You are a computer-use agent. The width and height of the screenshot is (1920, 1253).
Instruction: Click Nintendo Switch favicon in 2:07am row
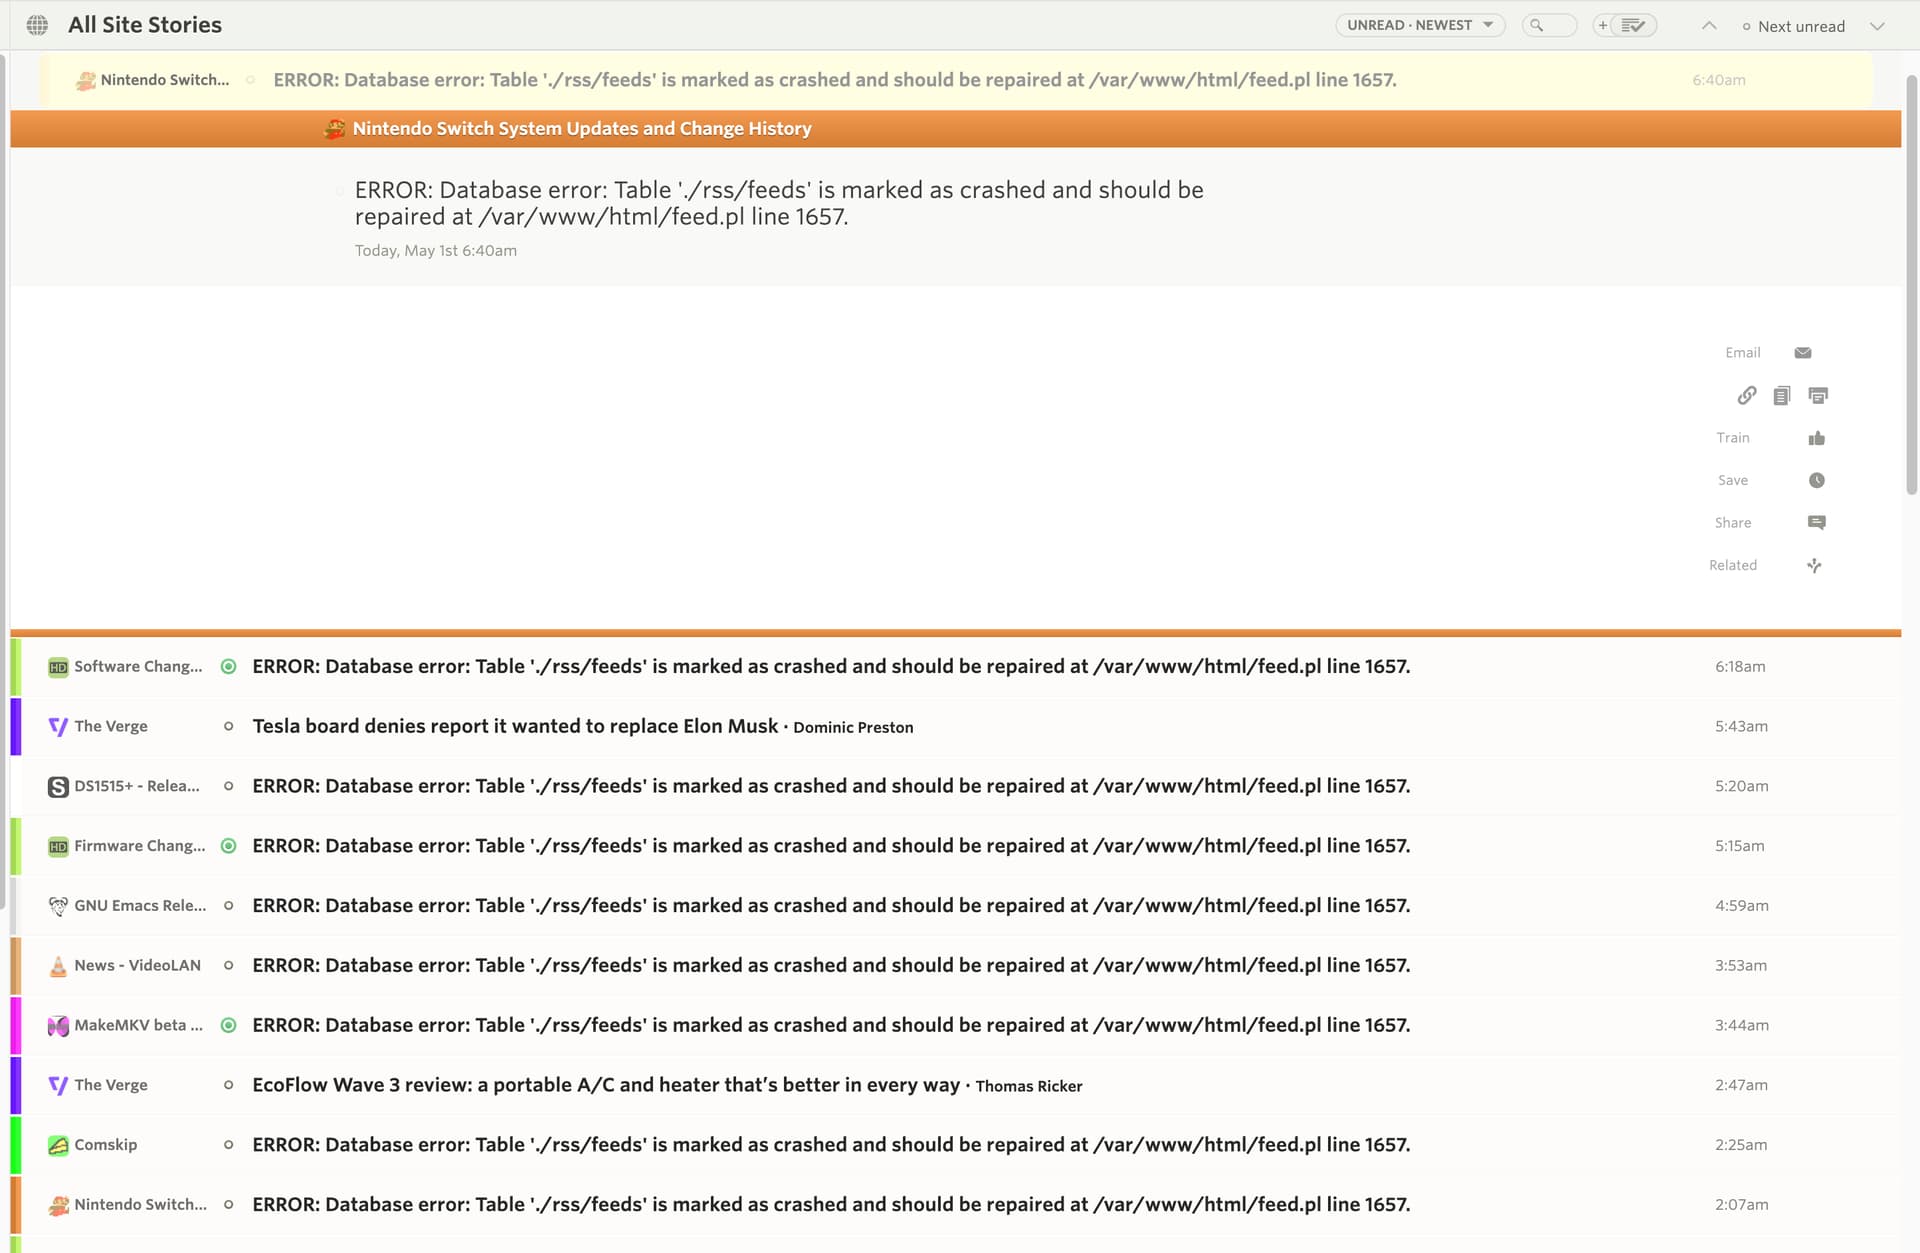(x=58, y=1205)
